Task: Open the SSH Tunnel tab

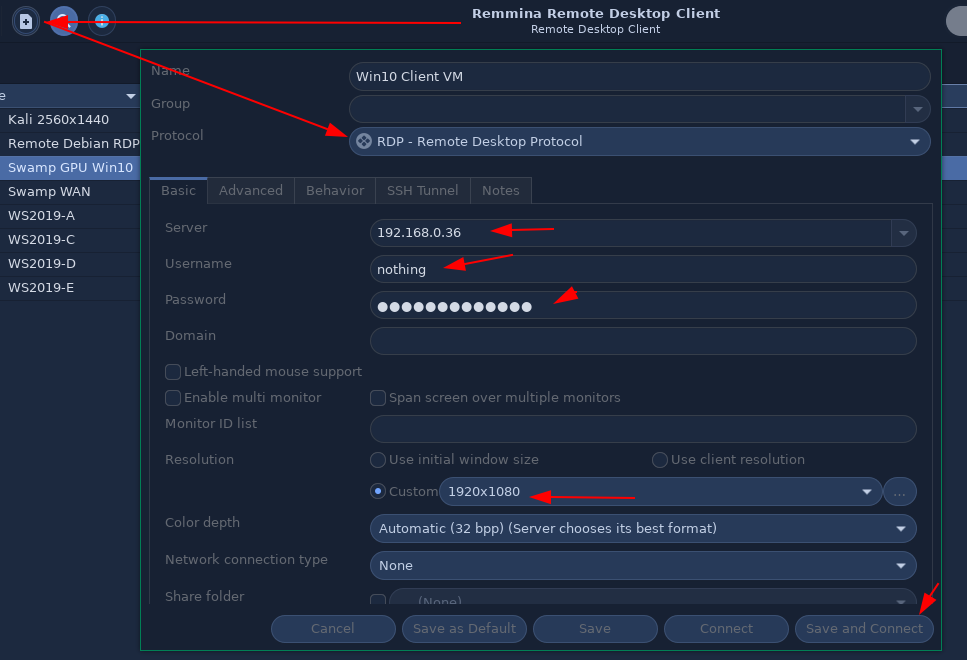Action: tap(422, 191)
